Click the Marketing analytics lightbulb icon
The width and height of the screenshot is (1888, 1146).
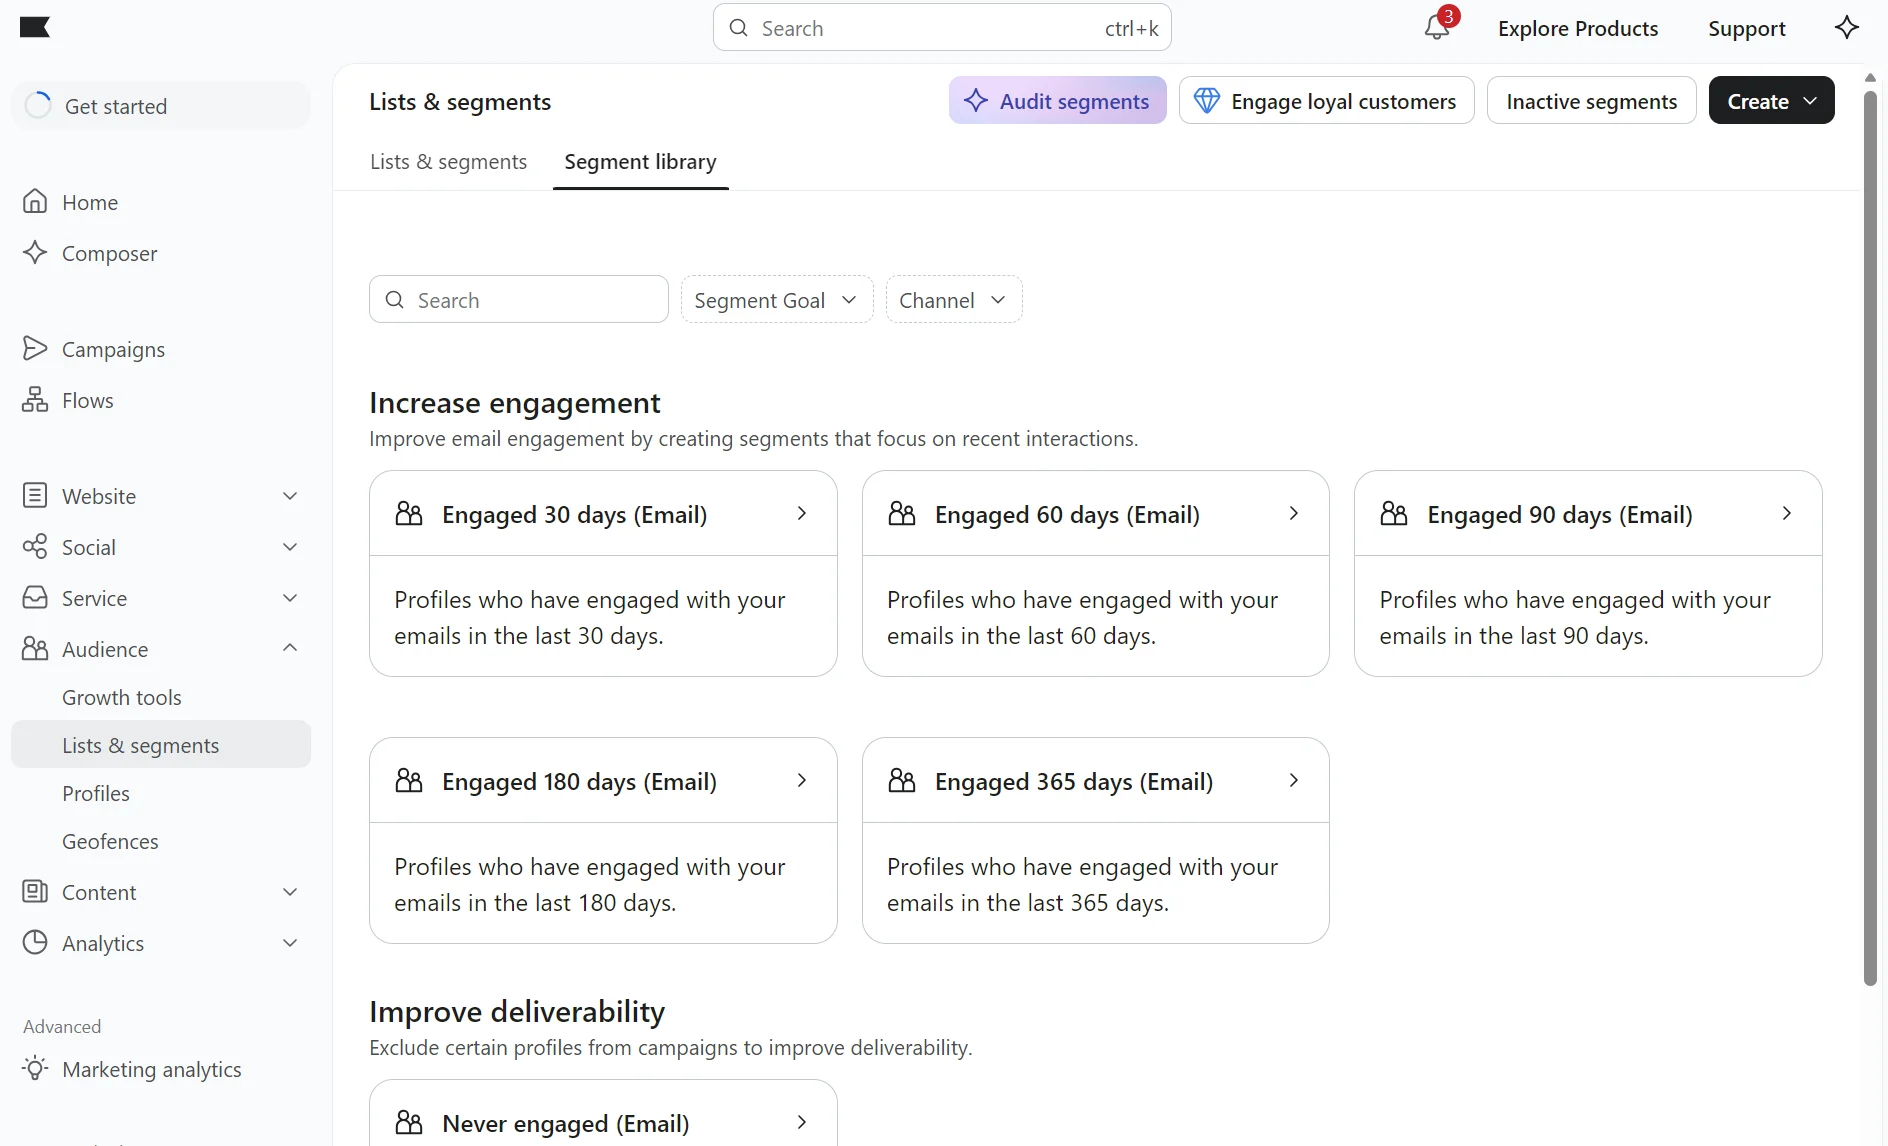coord(35,1069)
